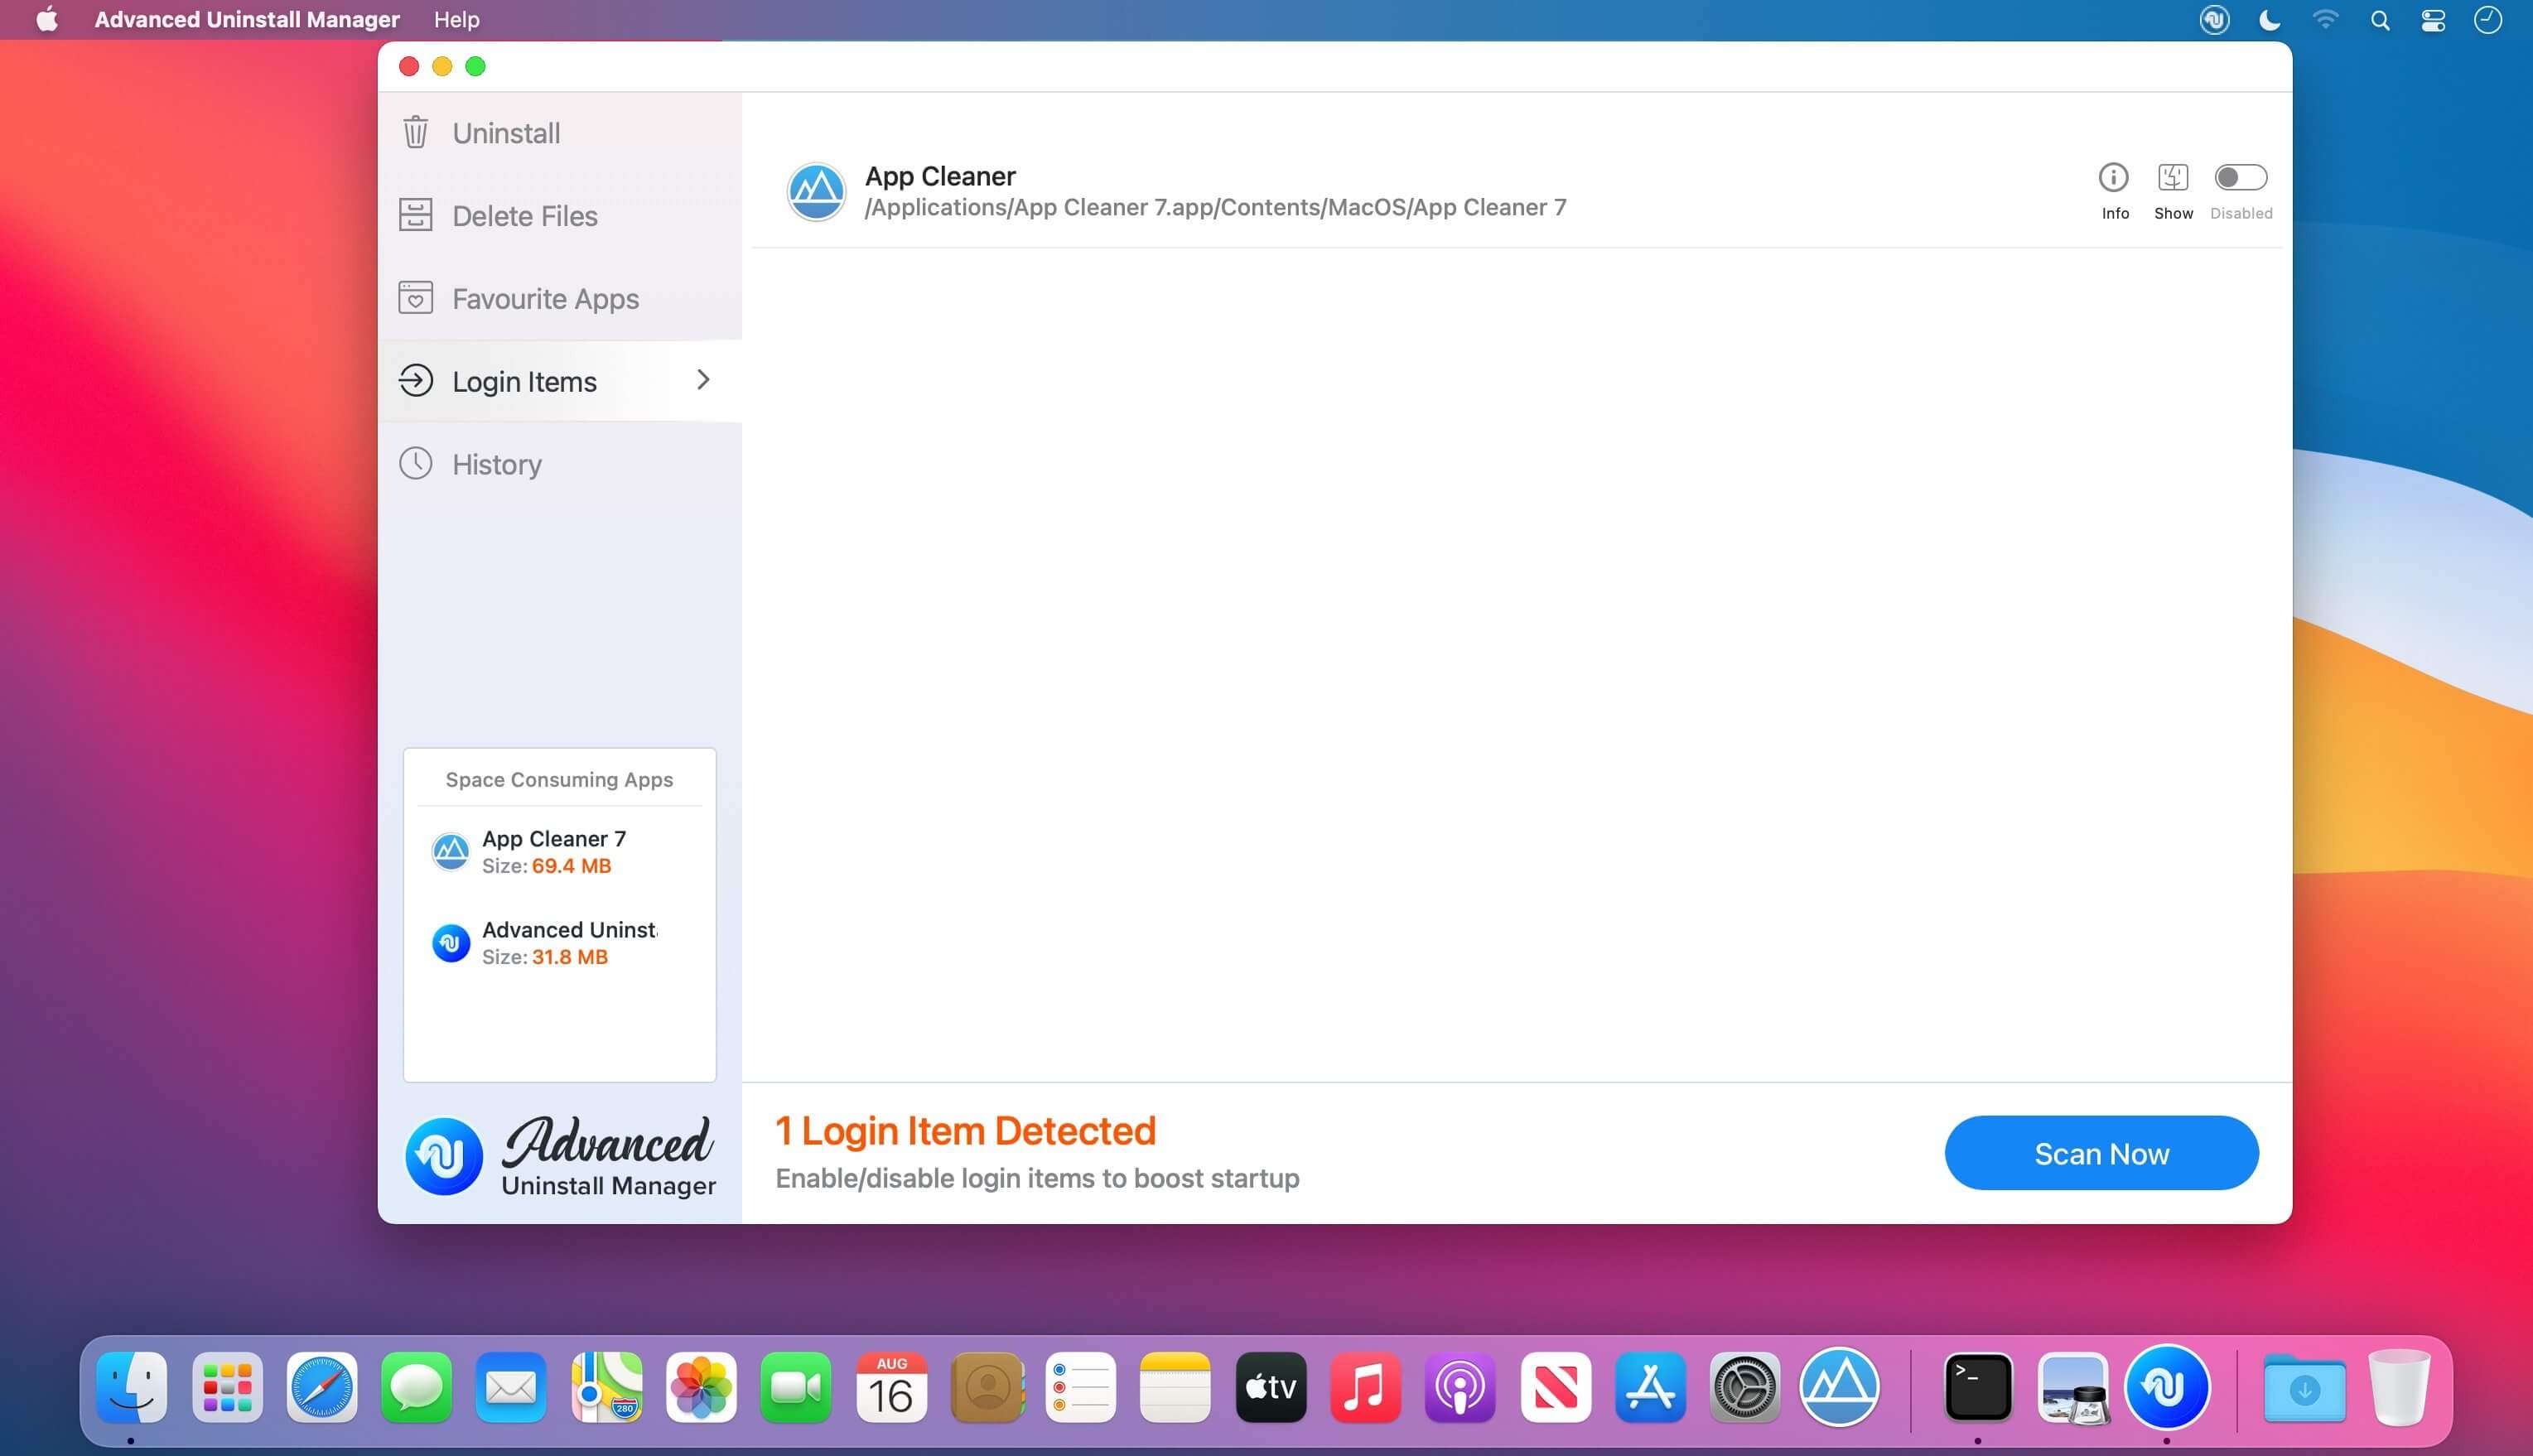The image size is (2533, 1456).
Task: Click the Do Not Disturb moon icon
Action: pos(2269,20)
